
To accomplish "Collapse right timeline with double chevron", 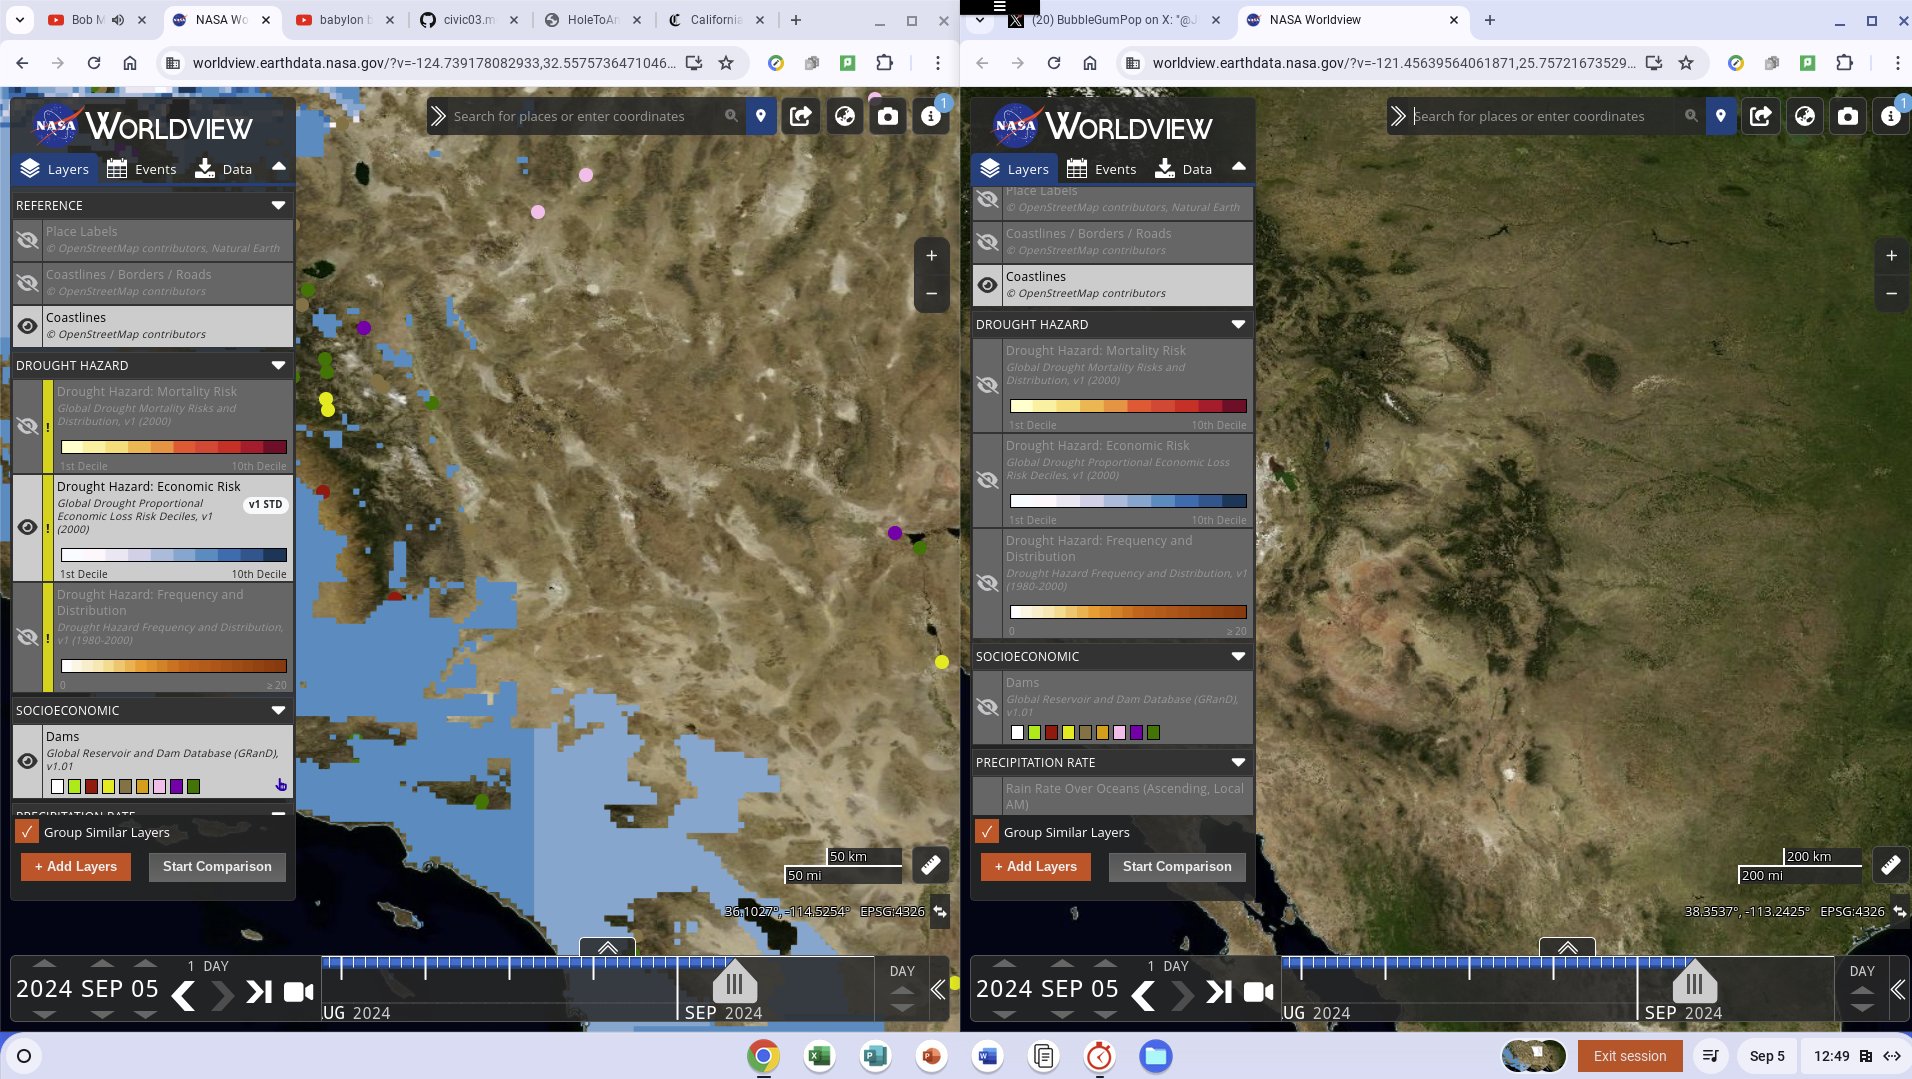I will (1898, 990).
